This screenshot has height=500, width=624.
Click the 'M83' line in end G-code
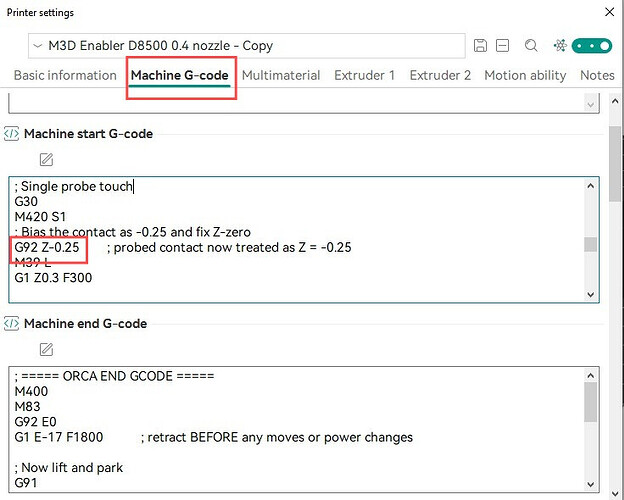coord(27,407)
